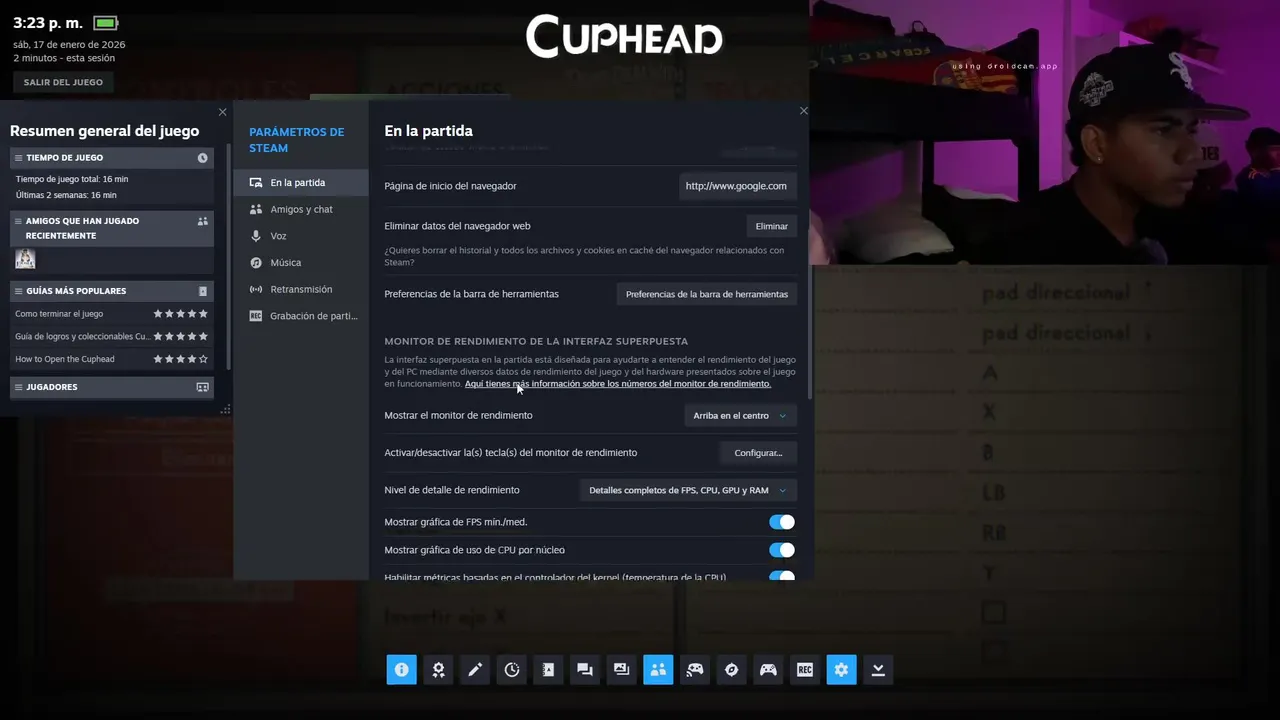This screenshot has width=1280, height=720.
Task: Toggle the settings gear icon in toolbar
Action: (841, 670)
